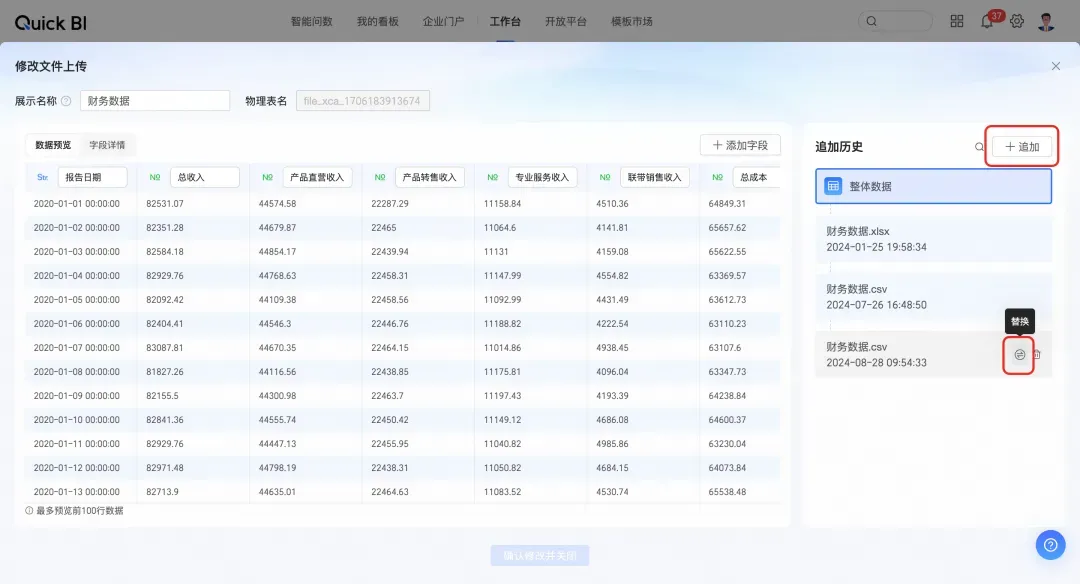This screenshot has height=584, width=1080.
Task: Change the Str type of 报告日期 column
Action: (x=43, y=178)
